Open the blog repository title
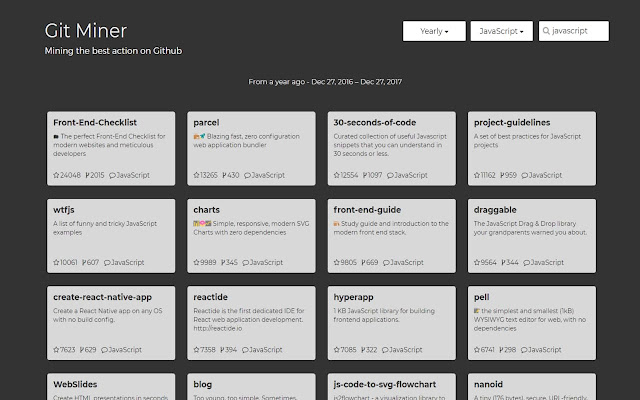 tap(202, 384)
